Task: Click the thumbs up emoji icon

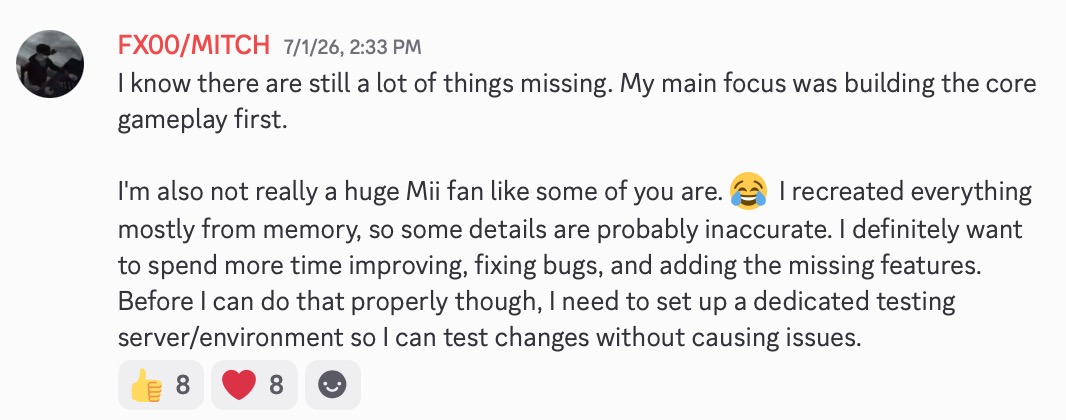Action: (x=146, y=385)
